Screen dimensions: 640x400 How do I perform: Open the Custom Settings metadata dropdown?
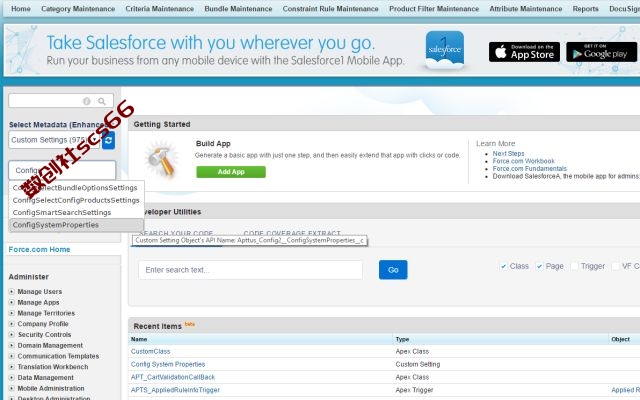(54, 140)
